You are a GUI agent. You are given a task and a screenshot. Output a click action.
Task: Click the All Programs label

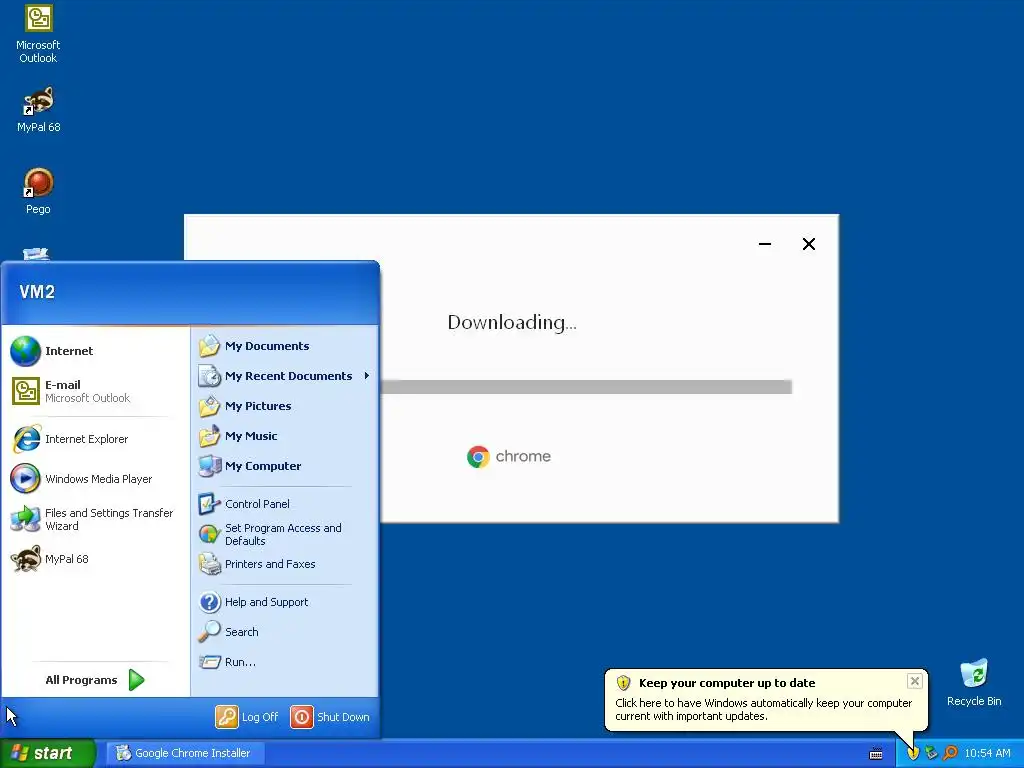pyautogui.click(x=81, y=680)
